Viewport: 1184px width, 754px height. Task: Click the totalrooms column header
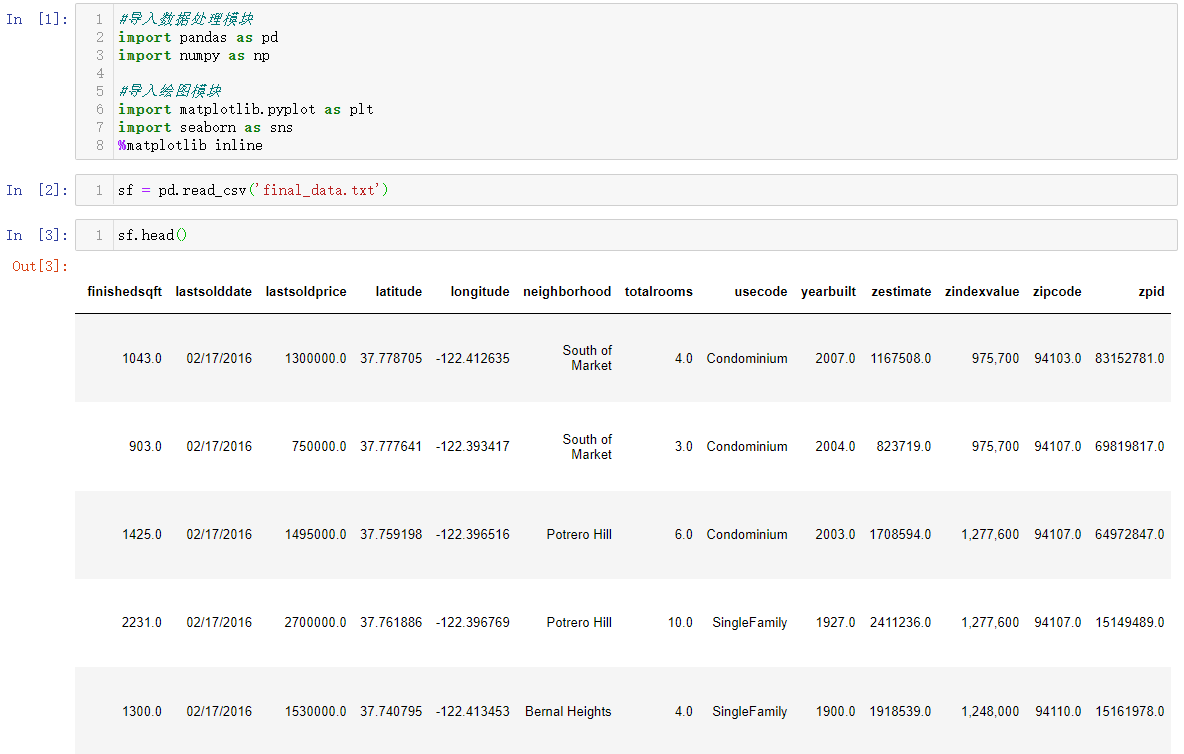(658, 291)
